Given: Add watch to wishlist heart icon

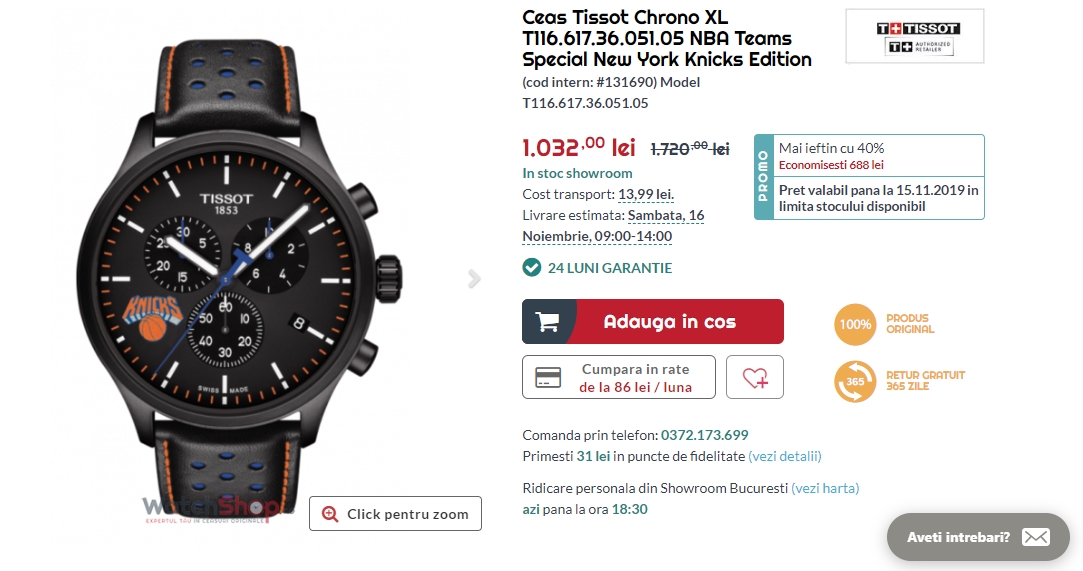Looking at the screenshot, I should (755, 378).
